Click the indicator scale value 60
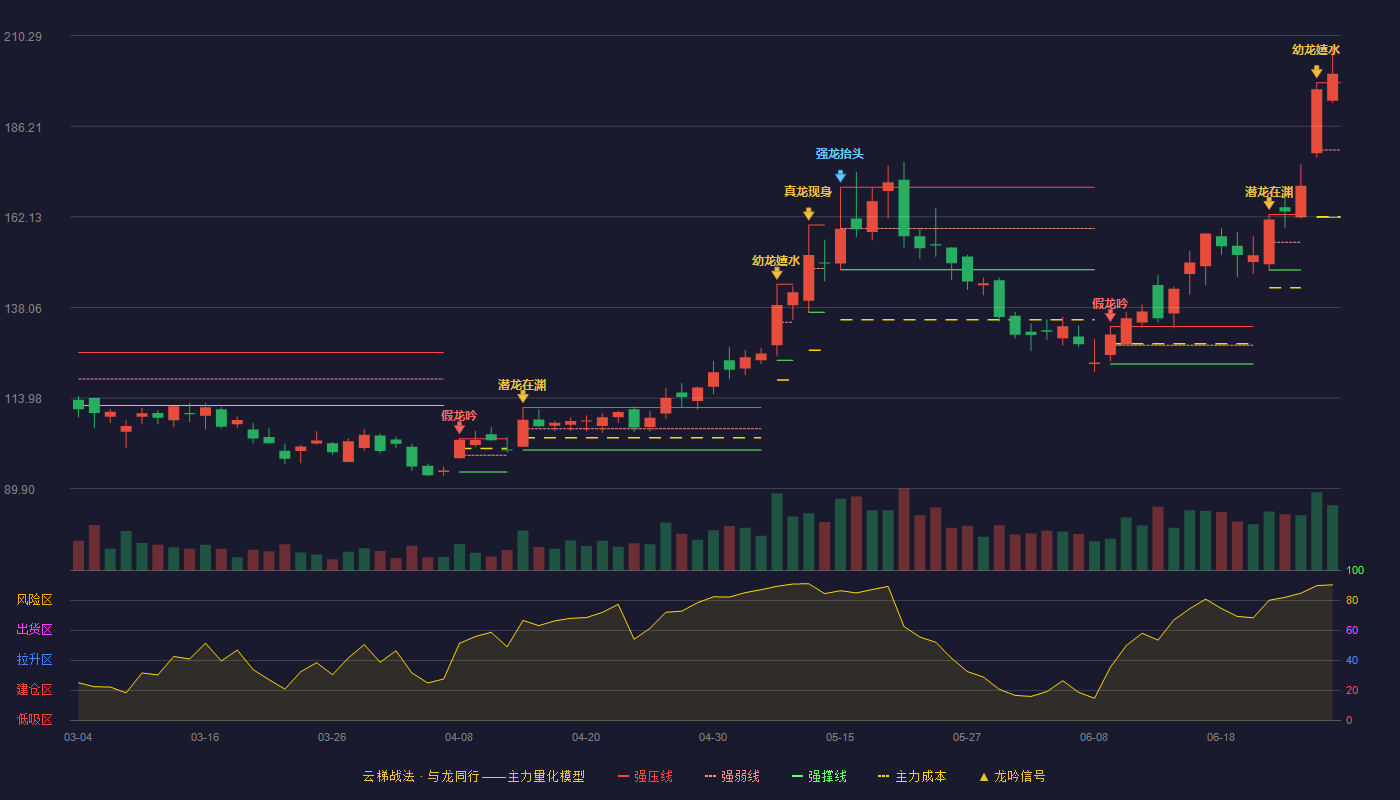 click(1352, 630)
